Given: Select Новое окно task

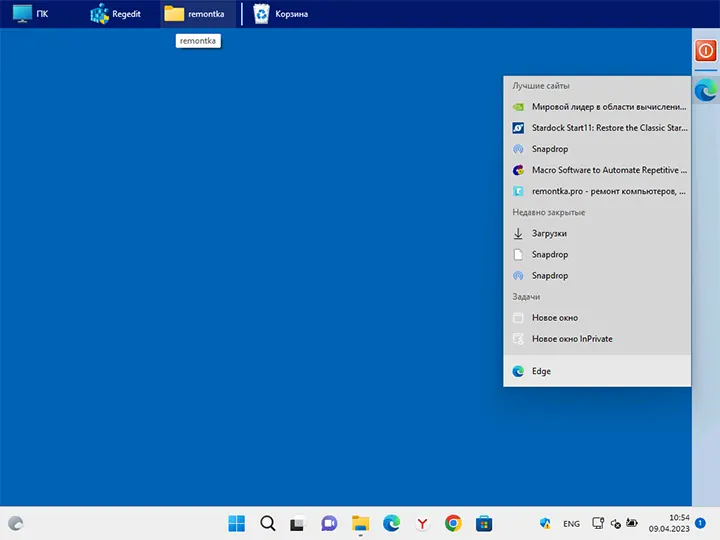Looking at the screenshot, I should [x=597, y=318].
